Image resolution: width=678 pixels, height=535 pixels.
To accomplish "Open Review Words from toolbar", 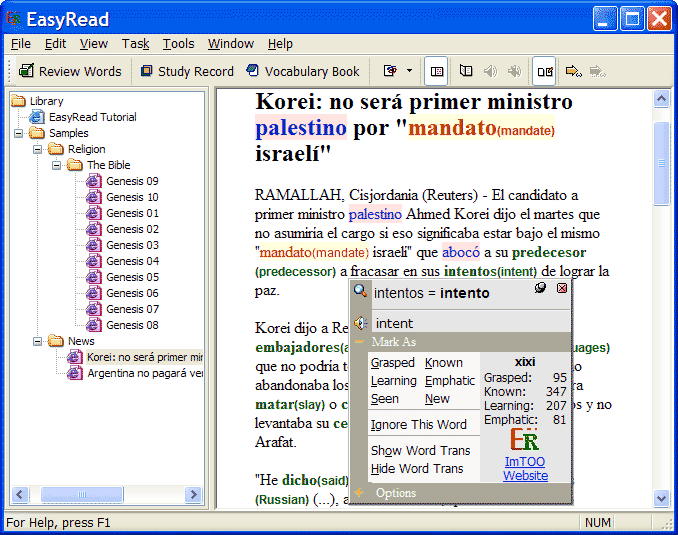I will [70, 71].
